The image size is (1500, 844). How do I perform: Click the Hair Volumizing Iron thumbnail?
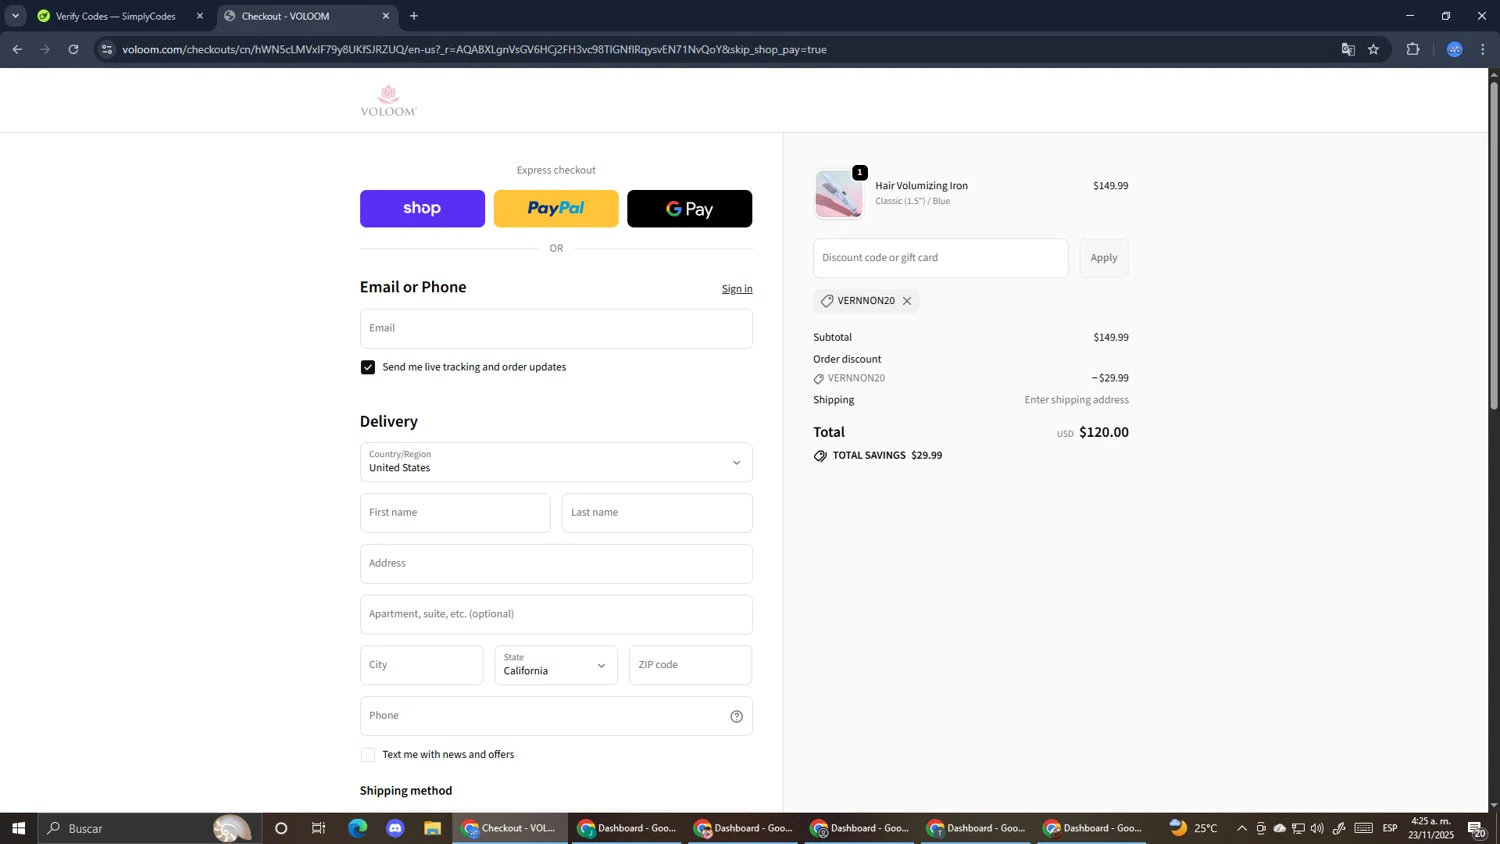pos(839,194)
